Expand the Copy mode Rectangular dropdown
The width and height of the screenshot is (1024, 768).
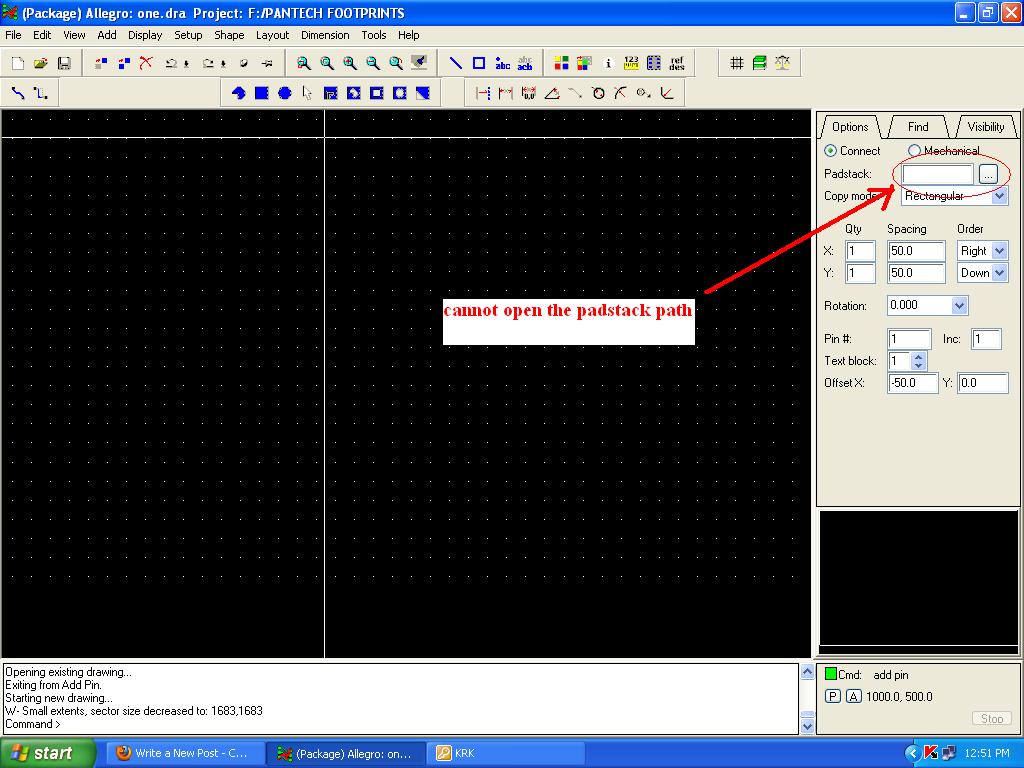[x=1000, y=197]
